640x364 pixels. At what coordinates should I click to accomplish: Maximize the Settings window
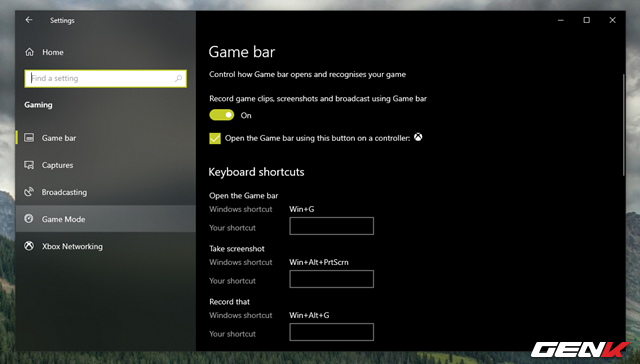pyautogui.click(x=587, y=20)
